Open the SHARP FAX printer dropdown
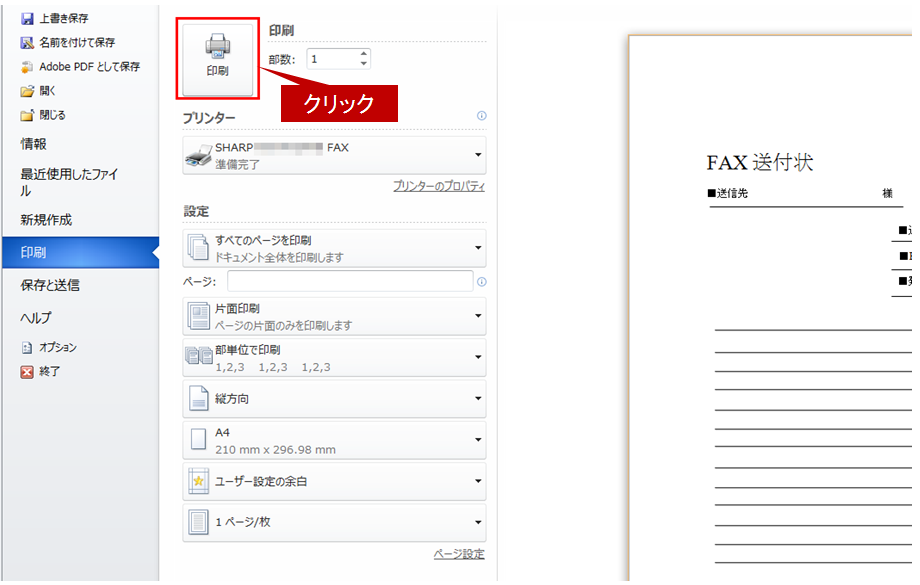This screenshot has height=585, width=920. [x=334, y=155]
